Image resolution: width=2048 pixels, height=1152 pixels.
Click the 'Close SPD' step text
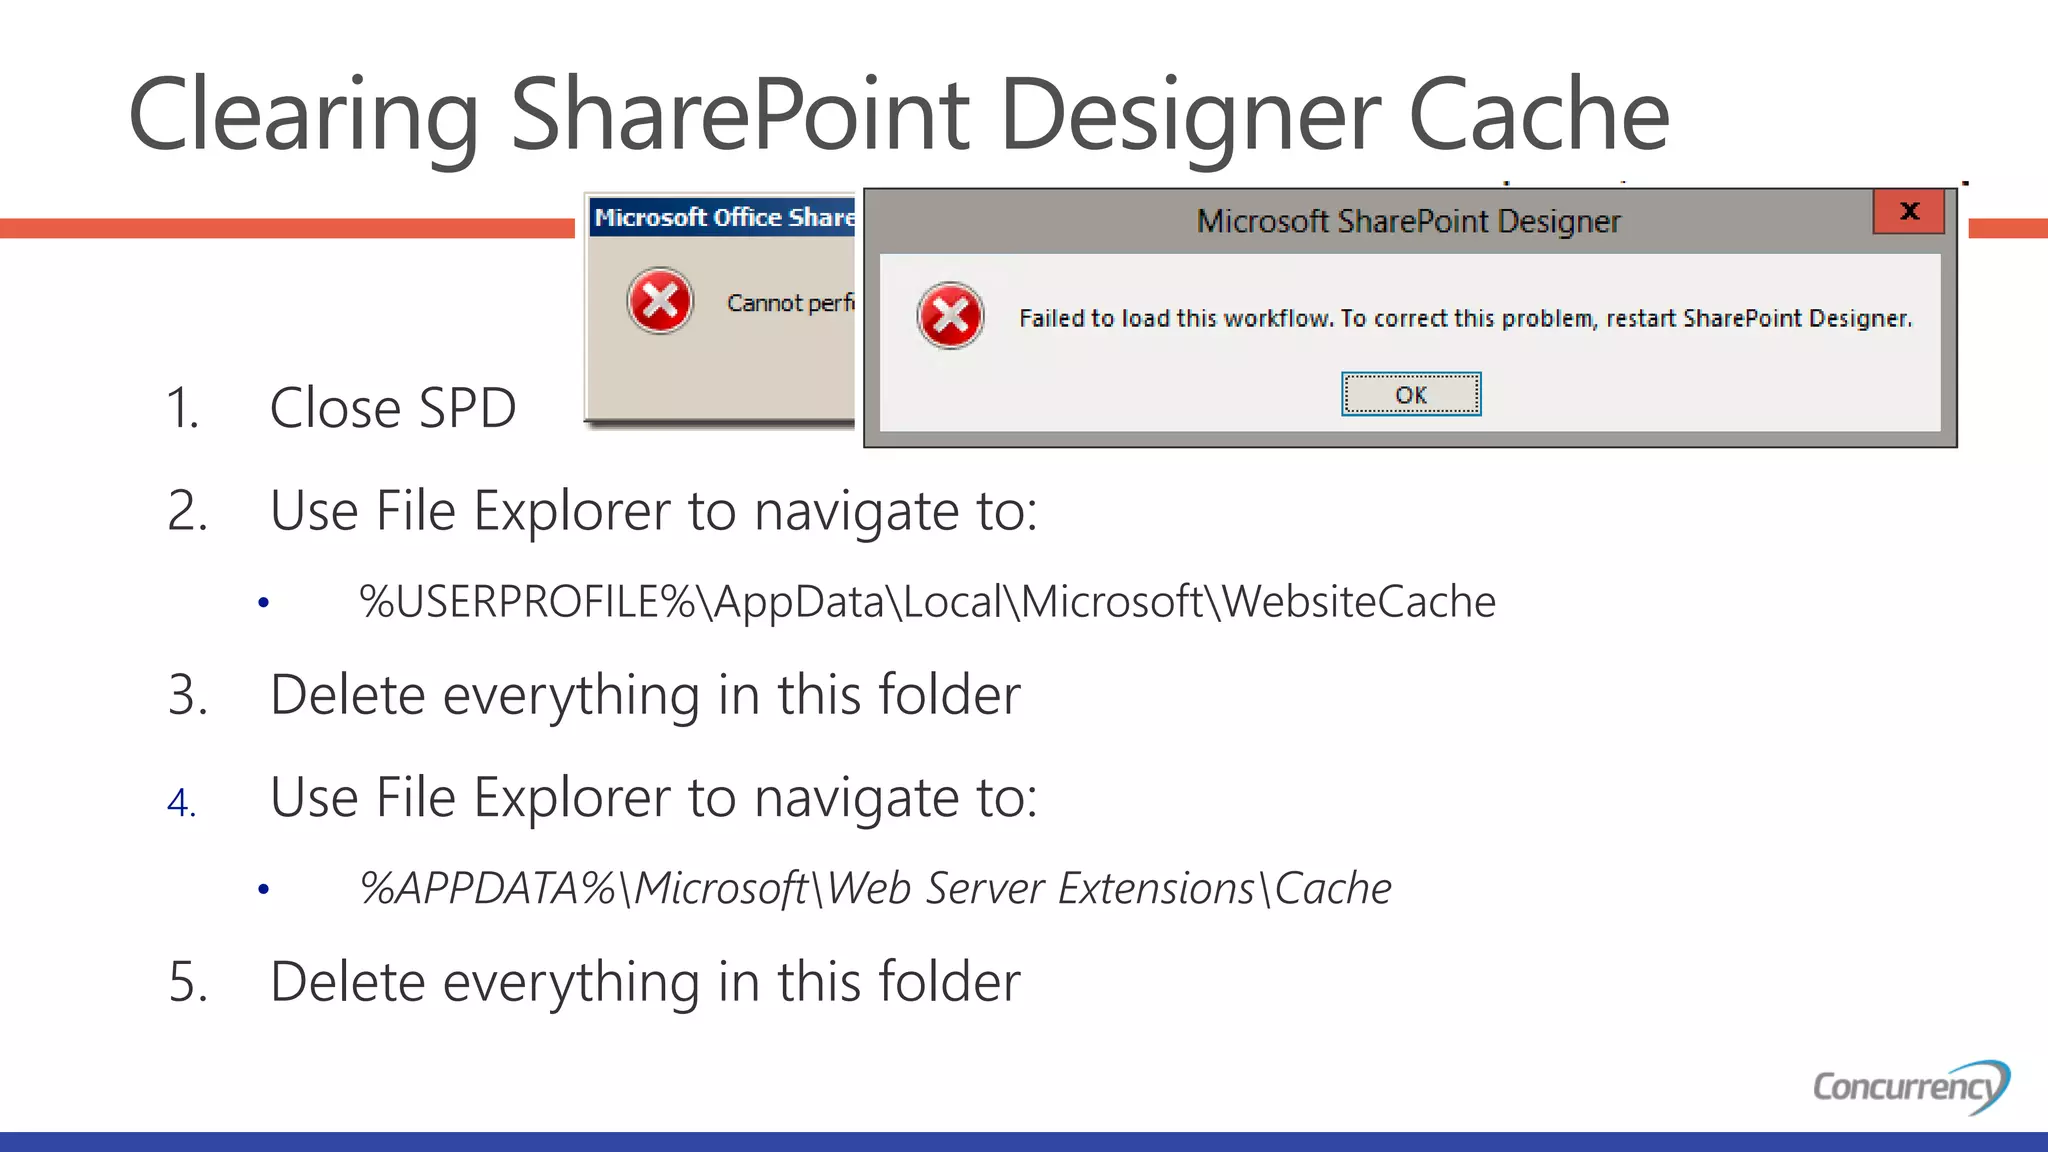(x=393, y=408)
